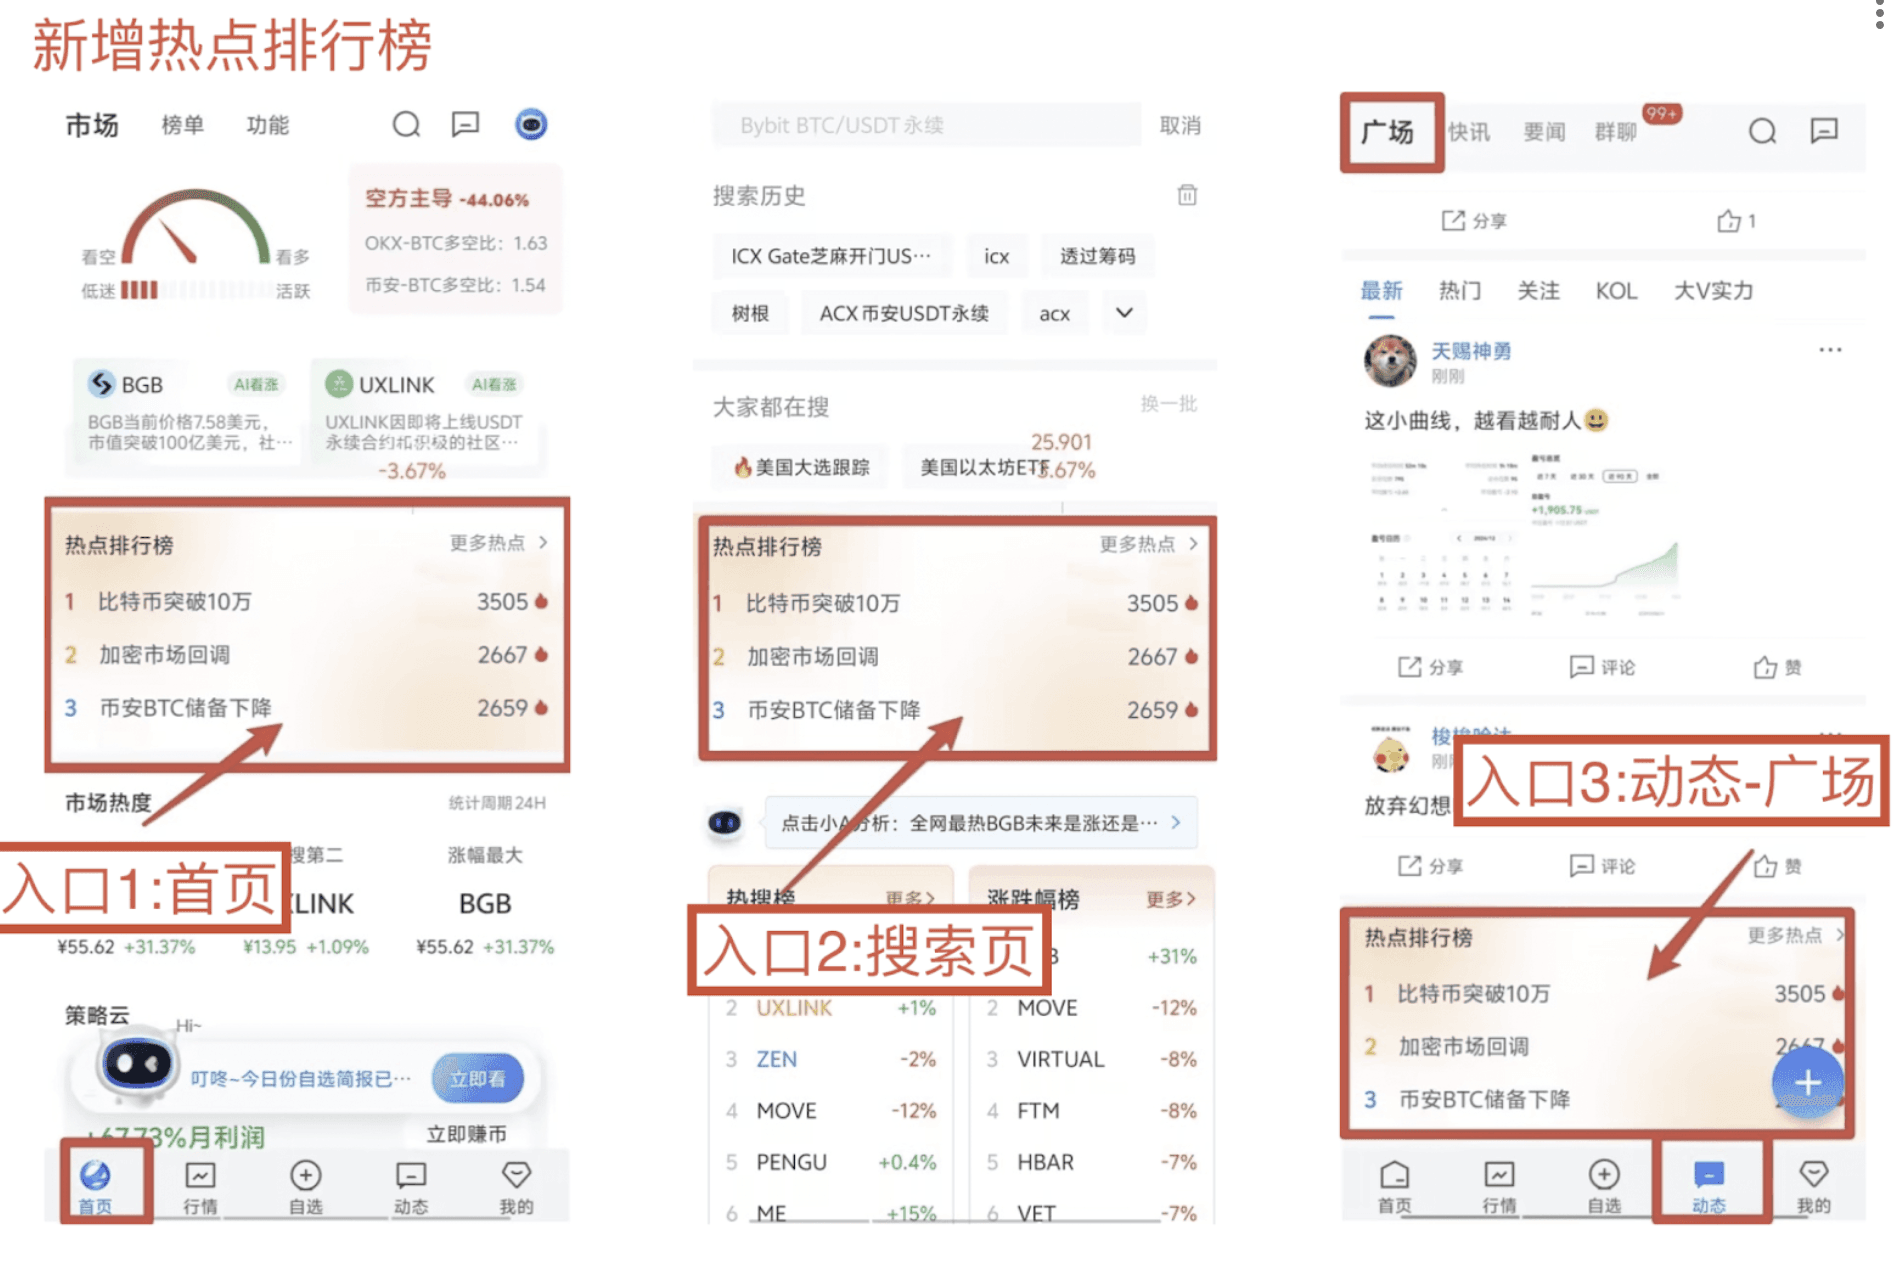Open the BGB AI card
This screenshot has width=1900, height=1282.
click(186, 414)
